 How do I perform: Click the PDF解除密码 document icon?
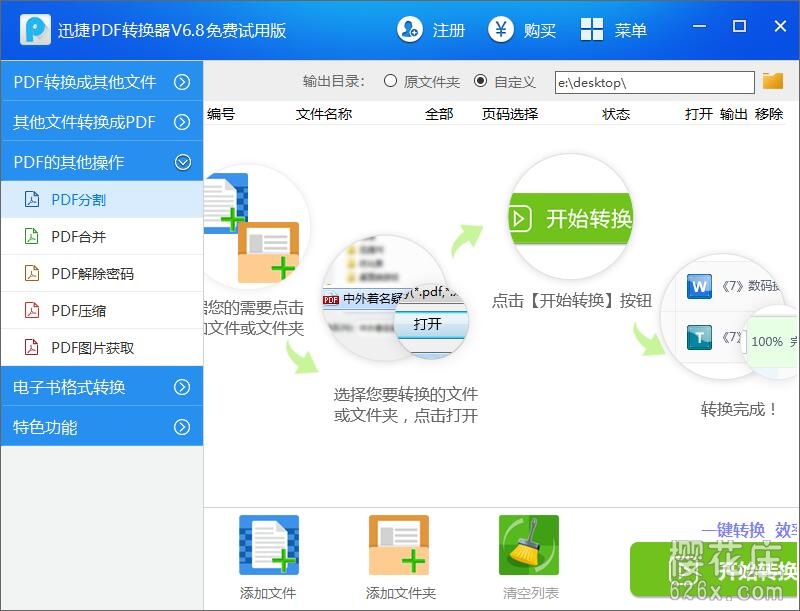coord(32,273)
